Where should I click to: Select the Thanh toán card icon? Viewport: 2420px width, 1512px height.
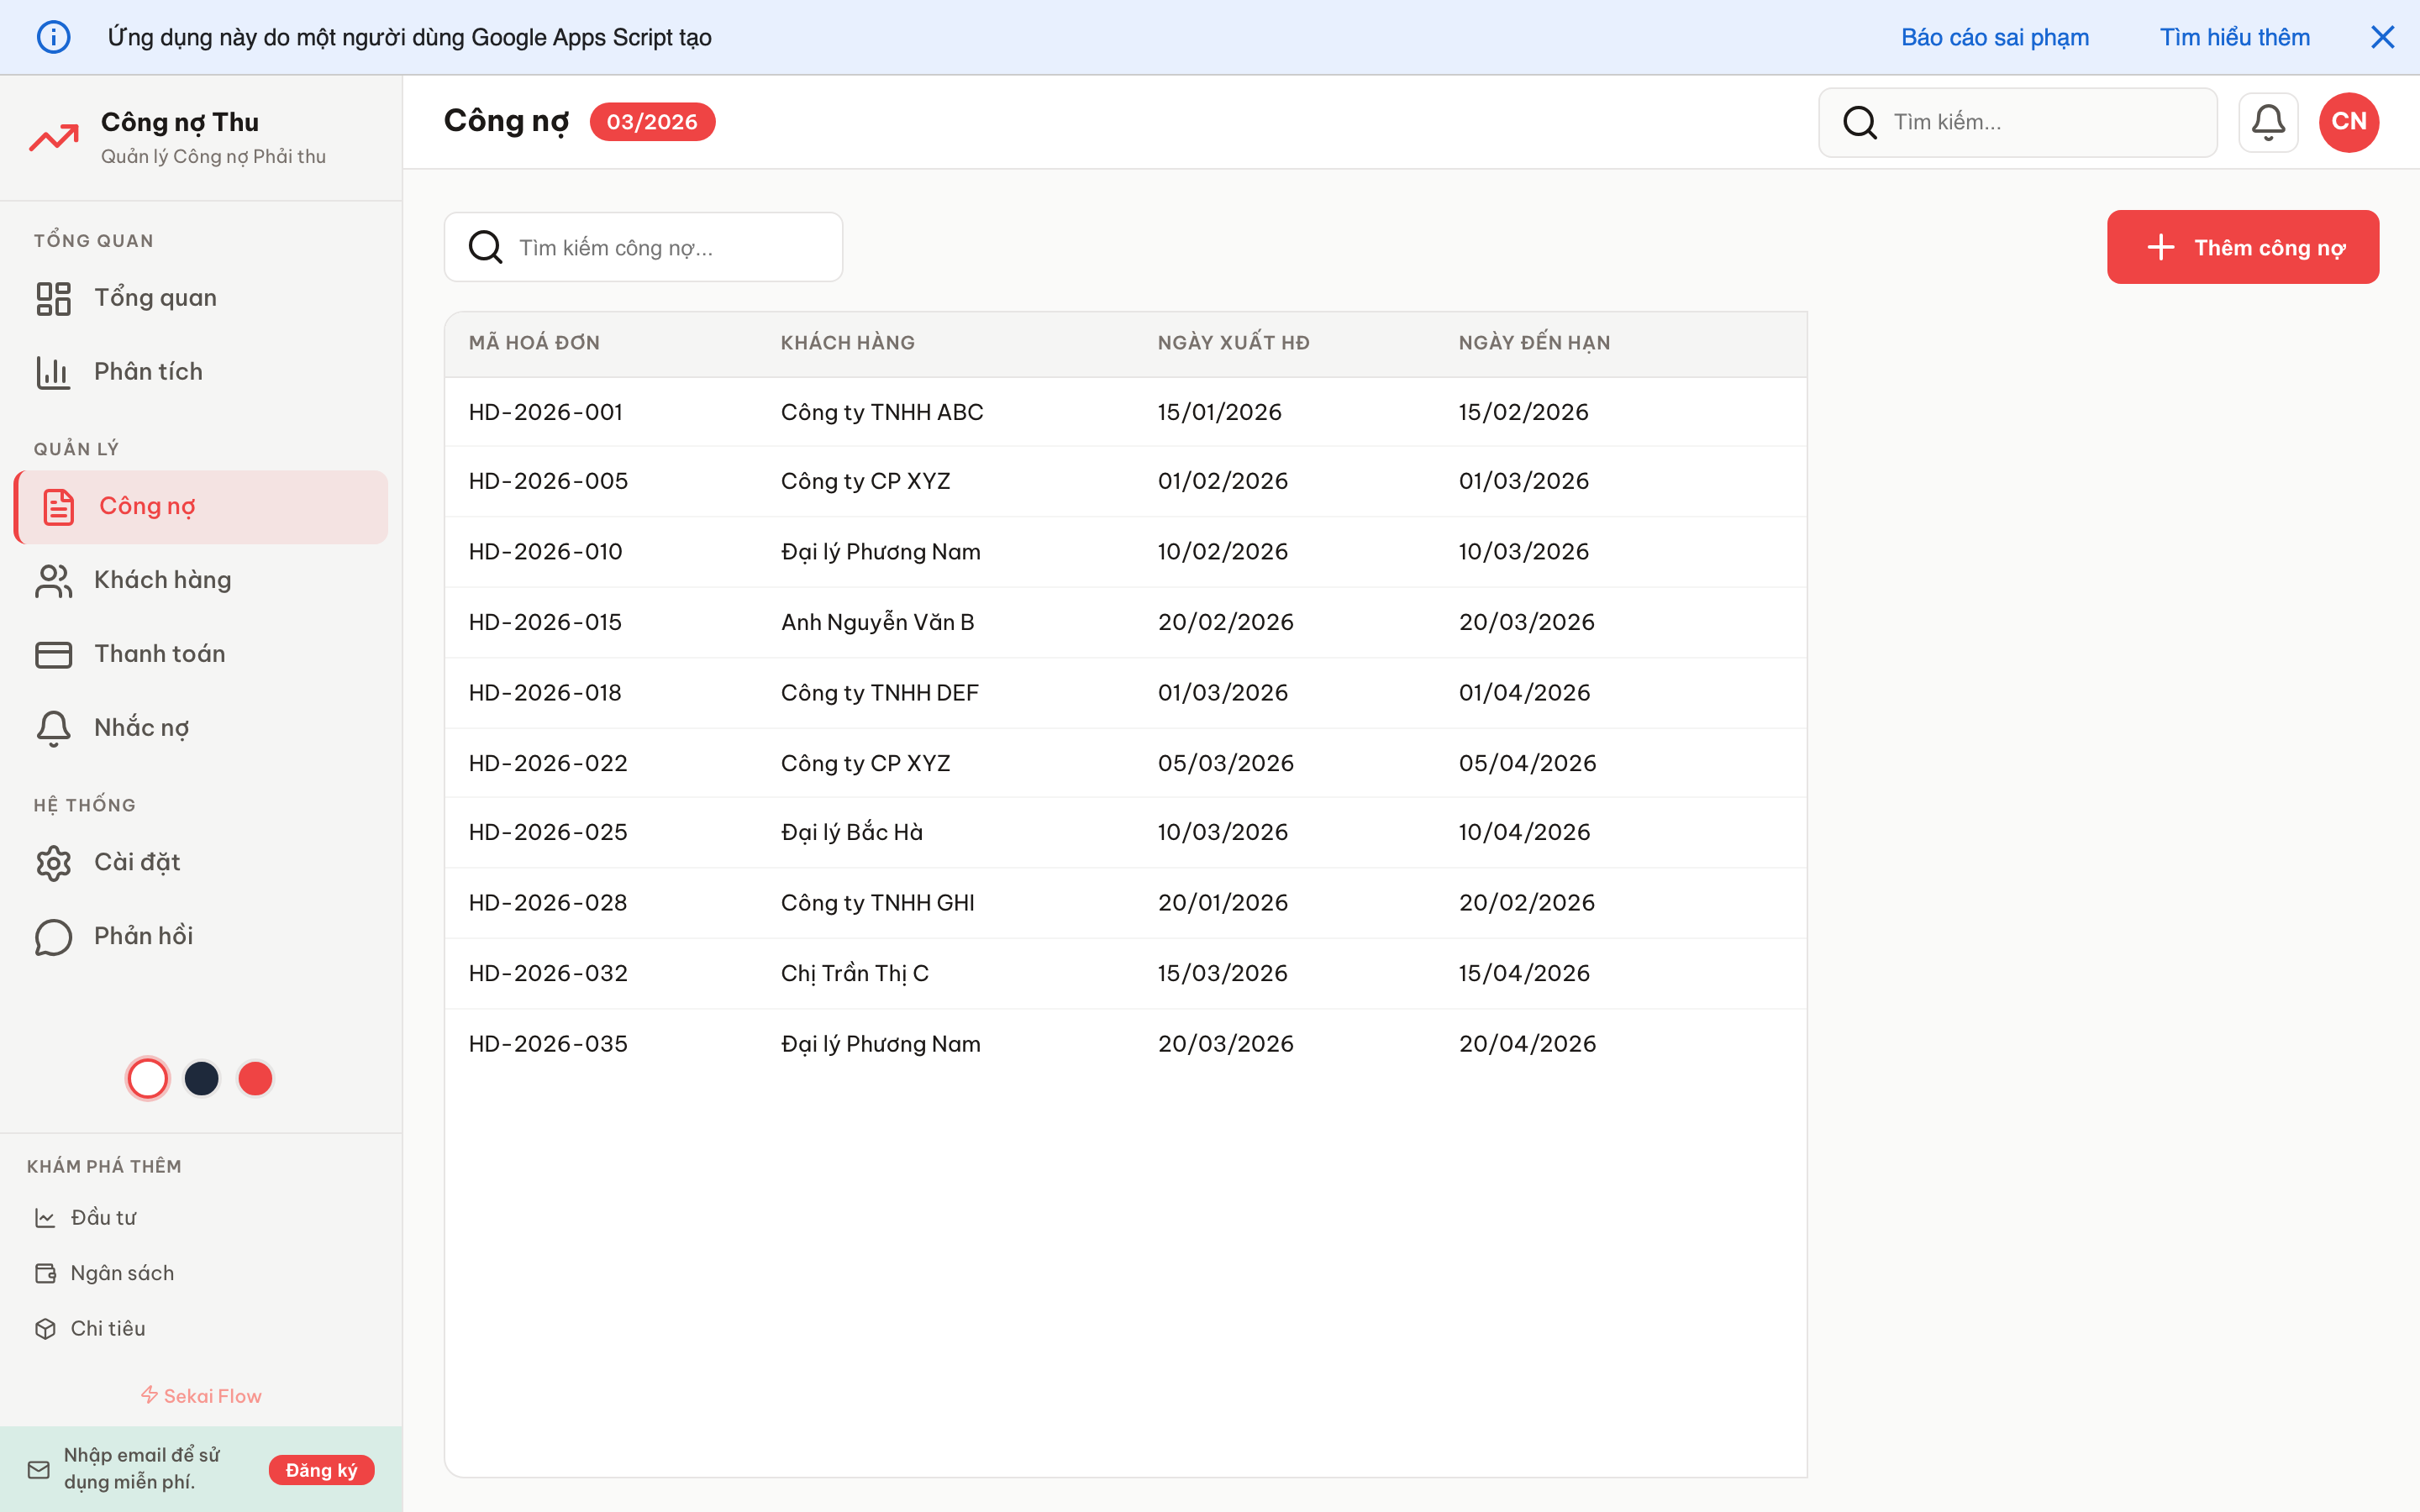click(x=52, y=654)
